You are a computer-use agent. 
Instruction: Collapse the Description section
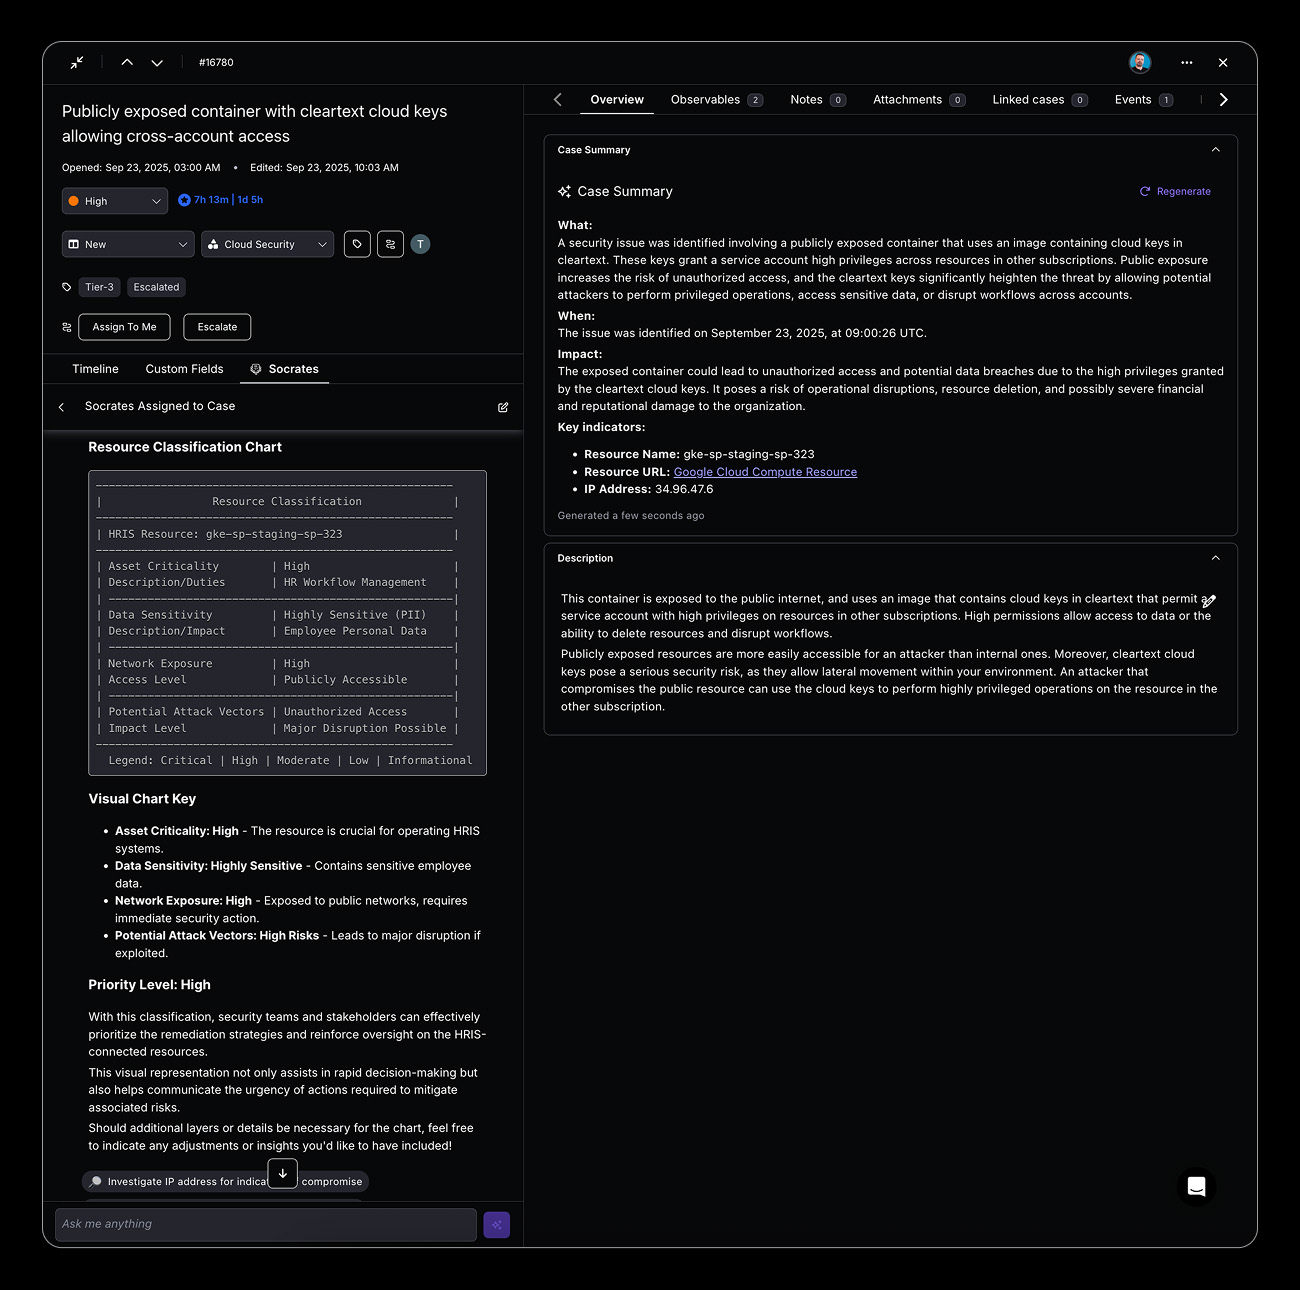click(x=1215, y=558)
